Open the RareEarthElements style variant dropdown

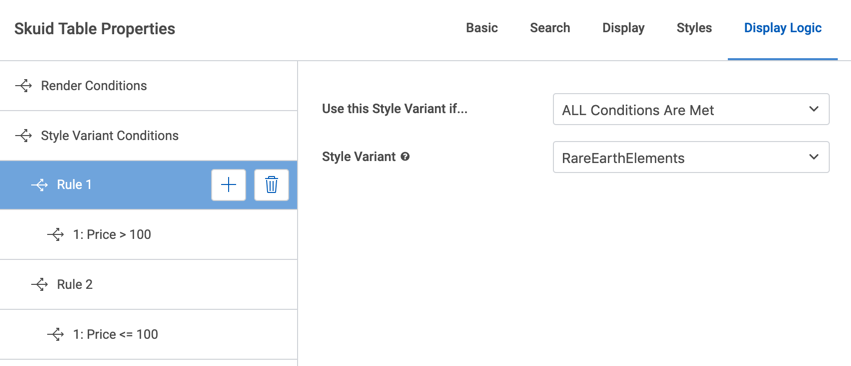tap(691, 157)
